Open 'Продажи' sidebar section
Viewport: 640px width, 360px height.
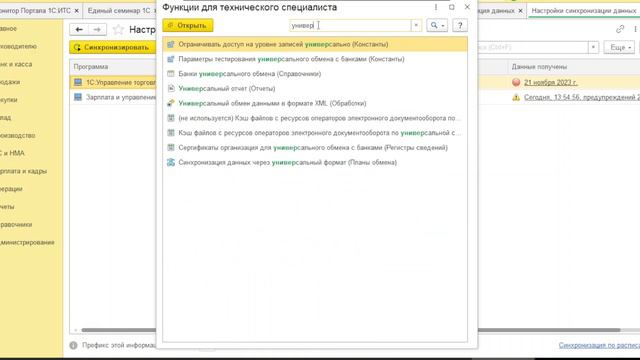[10, 82]
